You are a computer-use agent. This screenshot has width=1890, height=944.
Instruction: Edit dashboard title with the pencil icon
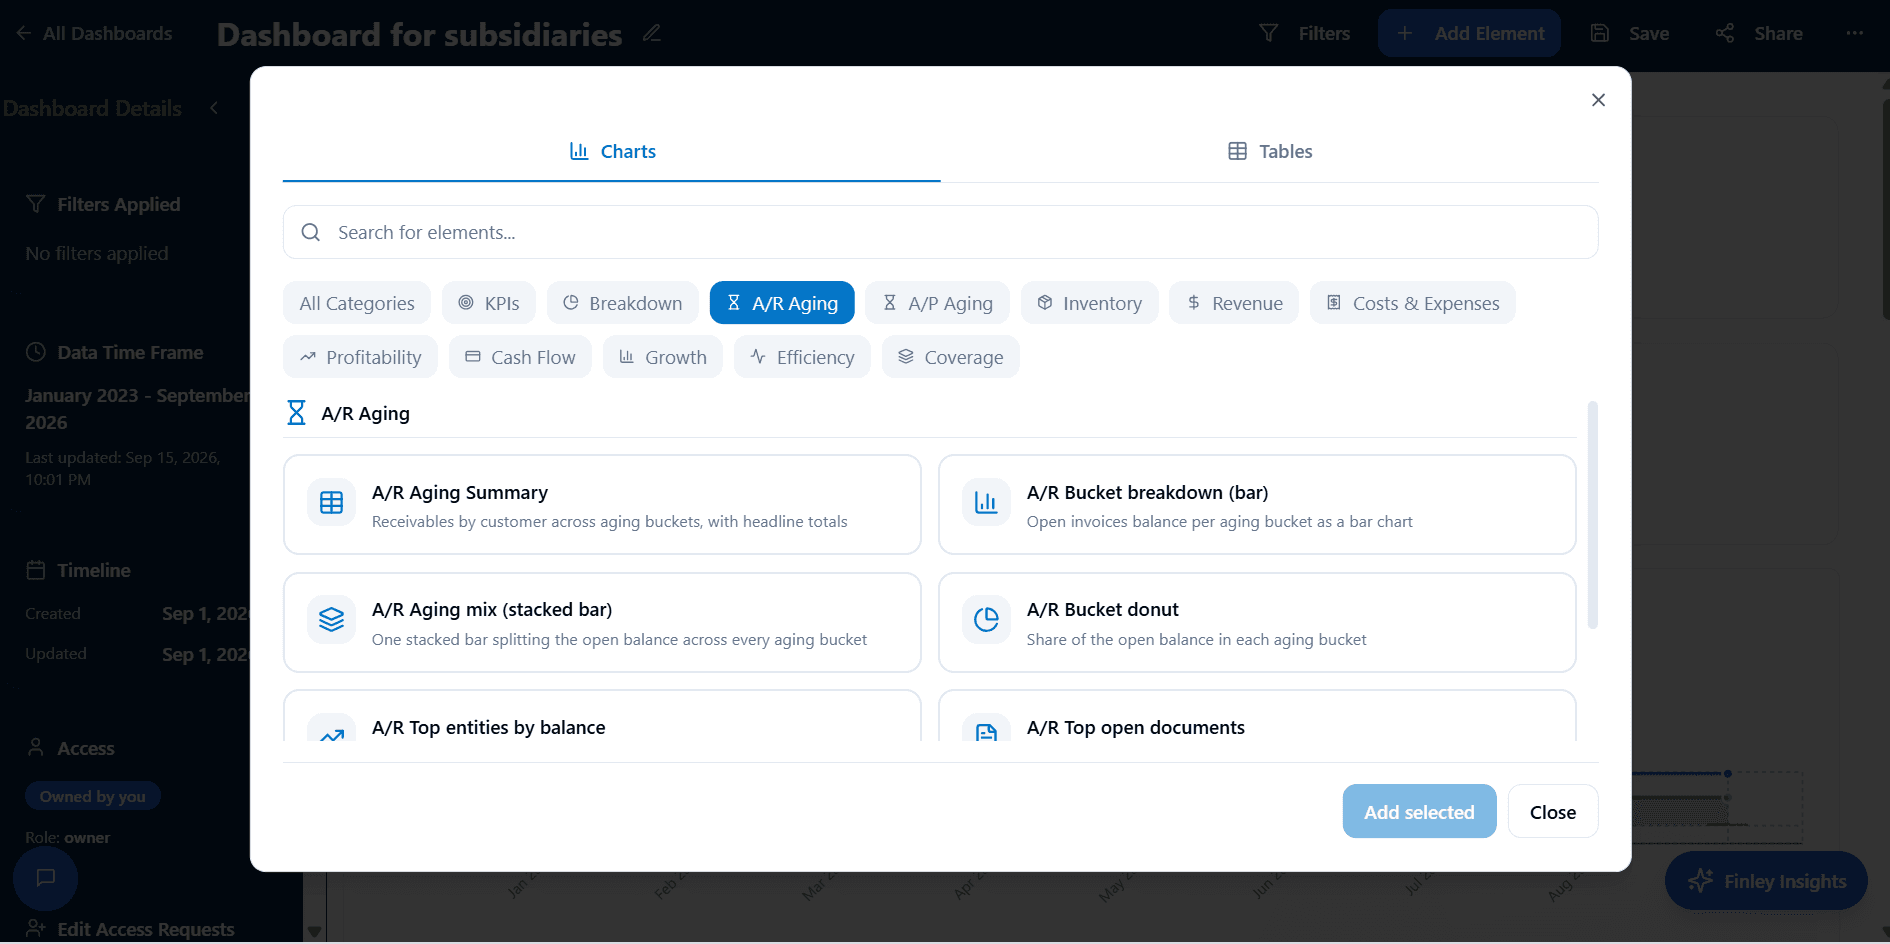coord(652,33)
